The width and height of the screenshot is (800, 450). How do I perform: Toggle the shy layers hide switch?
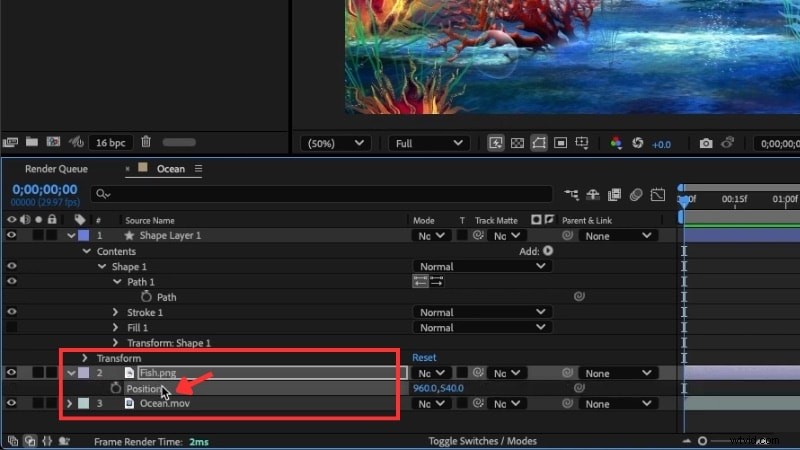coord(592,194)
